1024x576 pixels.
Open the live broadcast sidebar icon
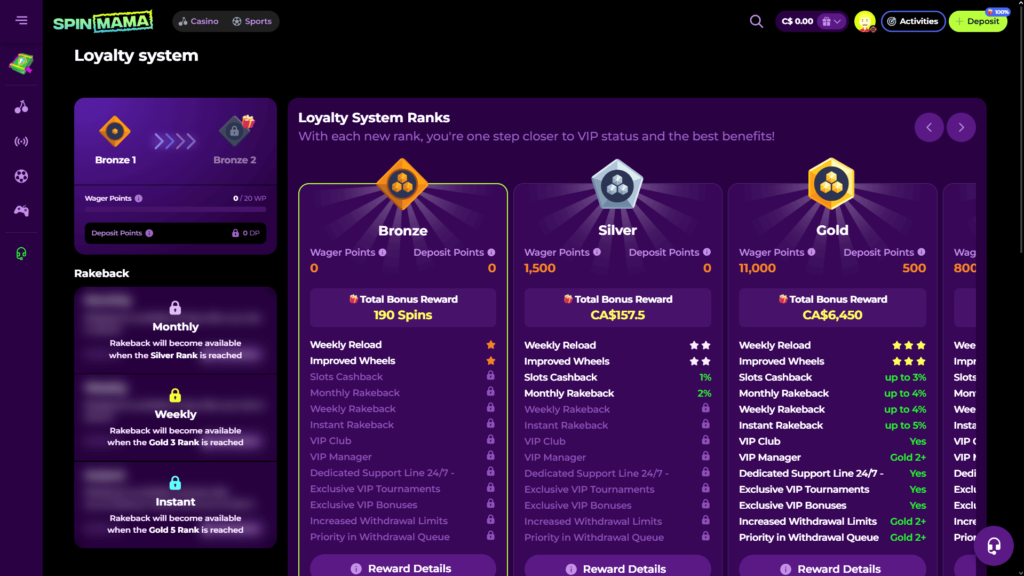click(x=21, y=141)
